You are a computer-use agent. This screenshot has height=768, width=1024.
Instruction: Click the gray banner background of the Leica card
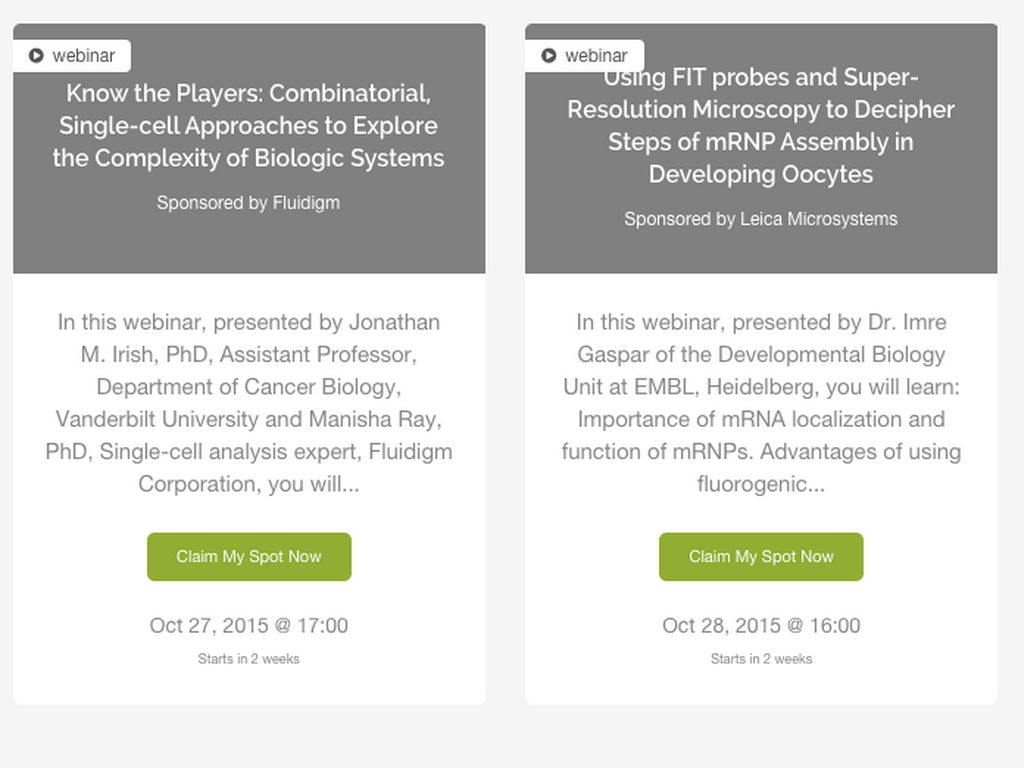(761, 252)
